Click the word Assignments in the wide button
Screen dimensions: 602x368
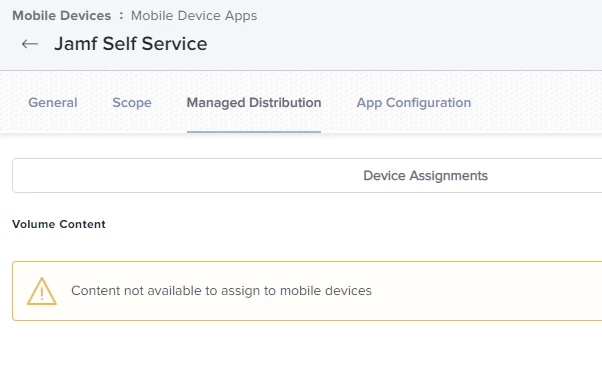(448, 176)
